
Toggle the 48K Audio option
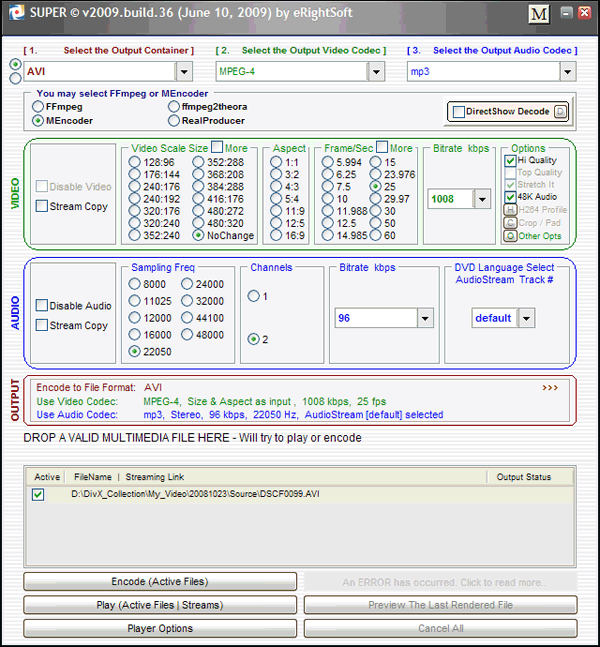click(x=510, y=197)
